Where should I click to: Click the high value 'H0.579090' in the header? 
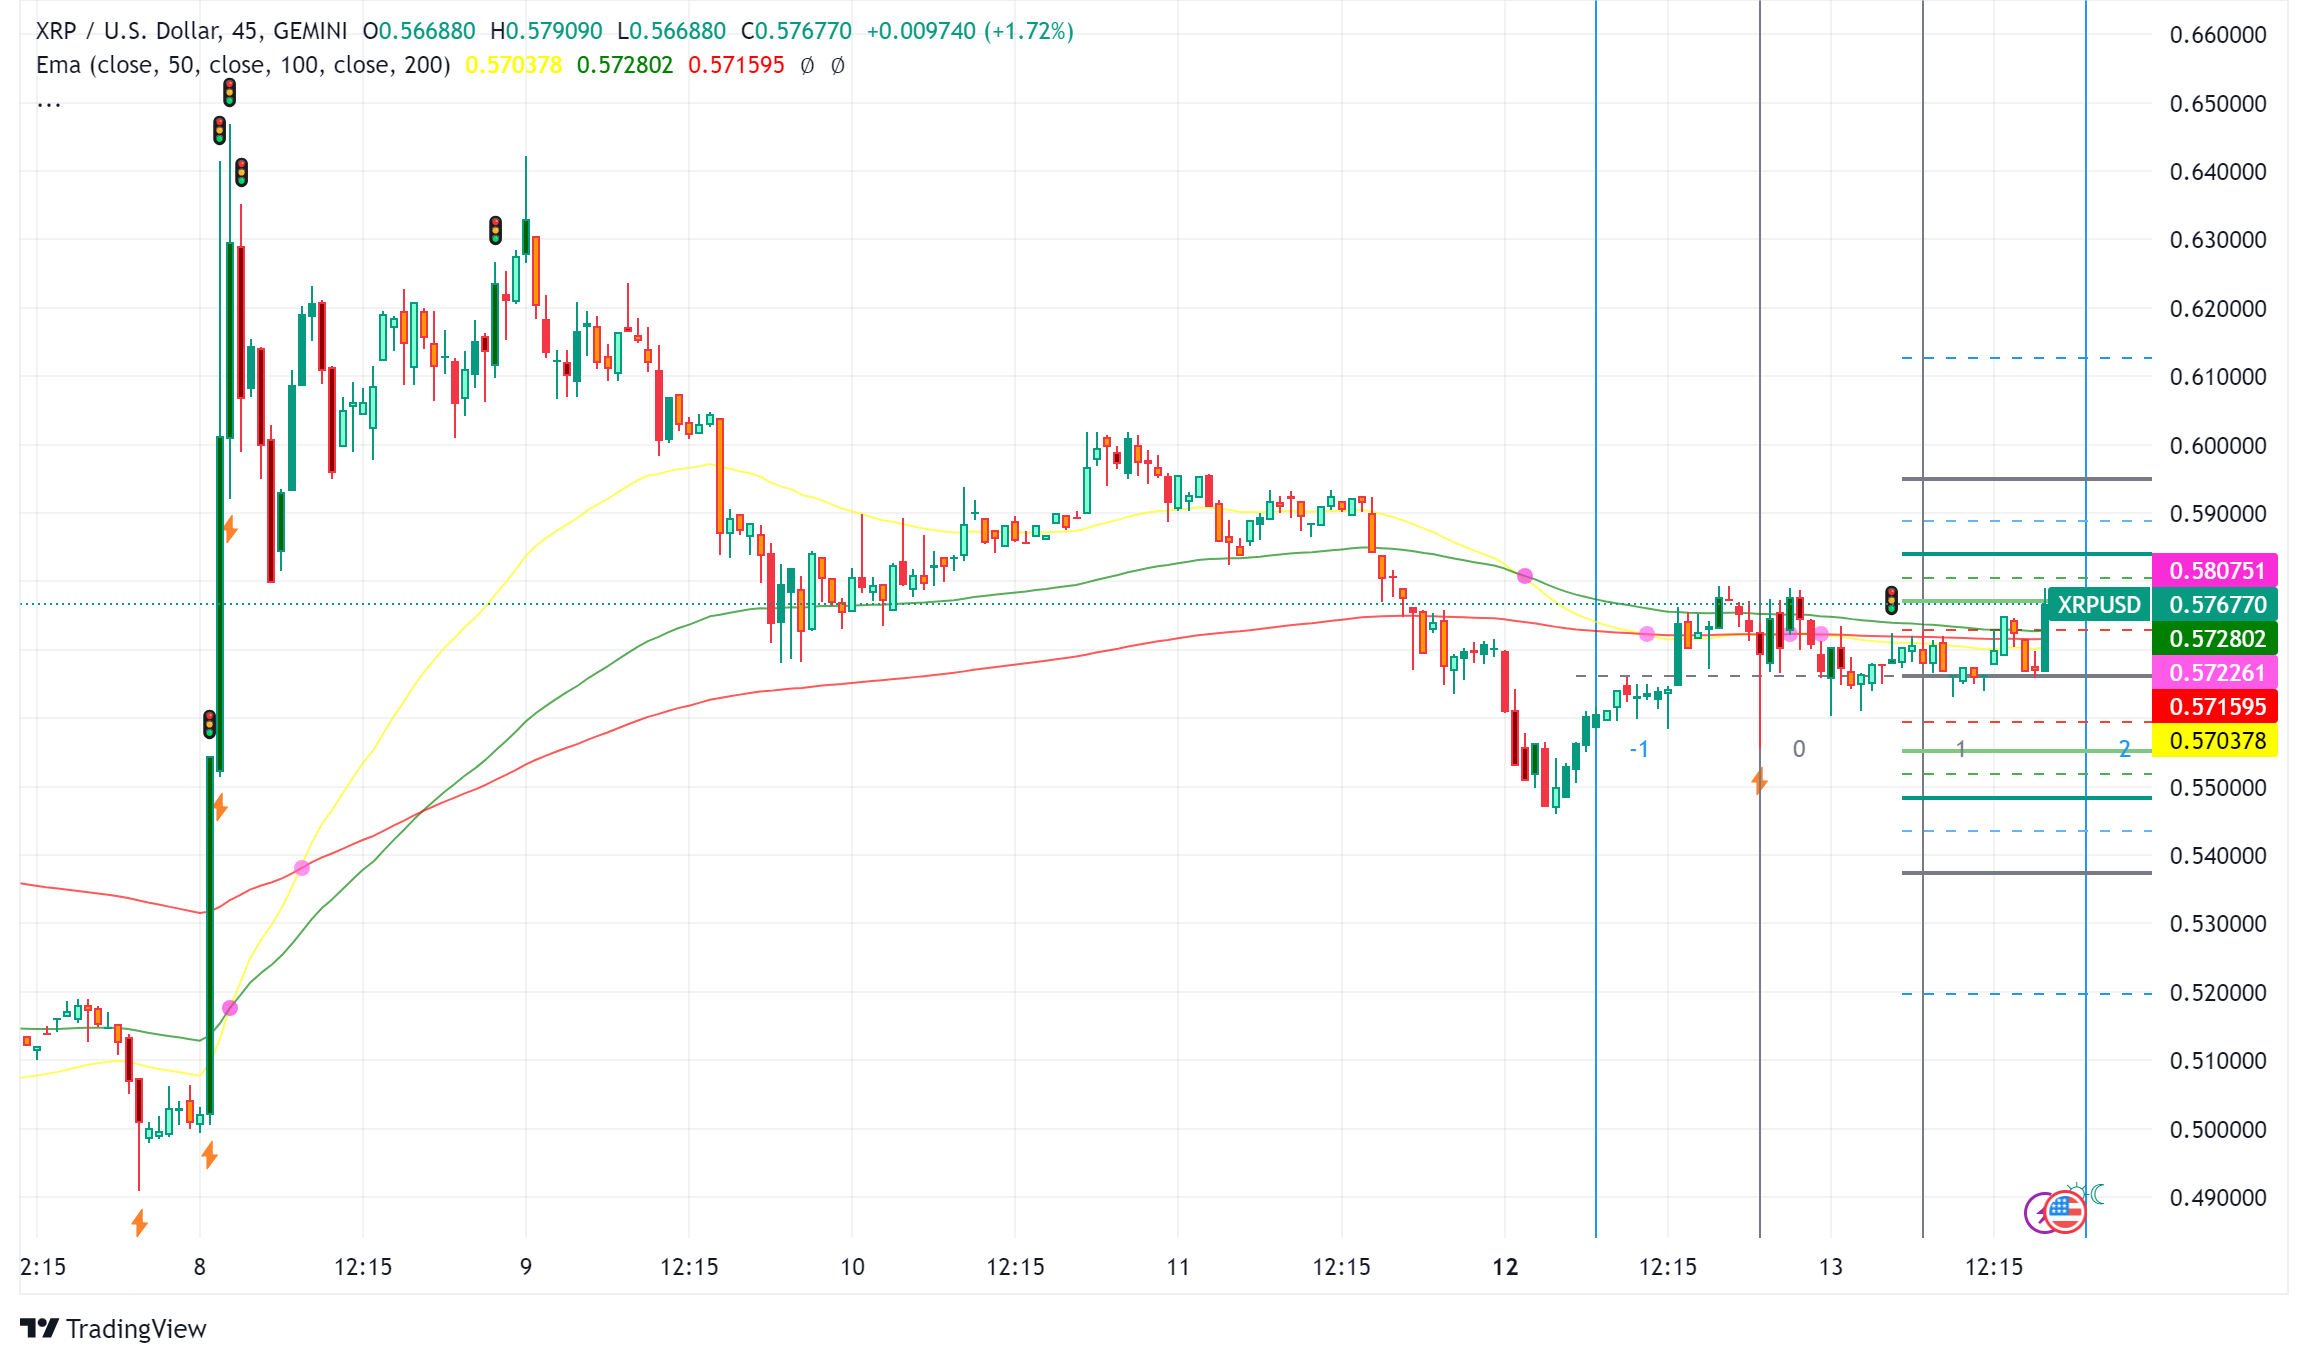pos(546,31)
